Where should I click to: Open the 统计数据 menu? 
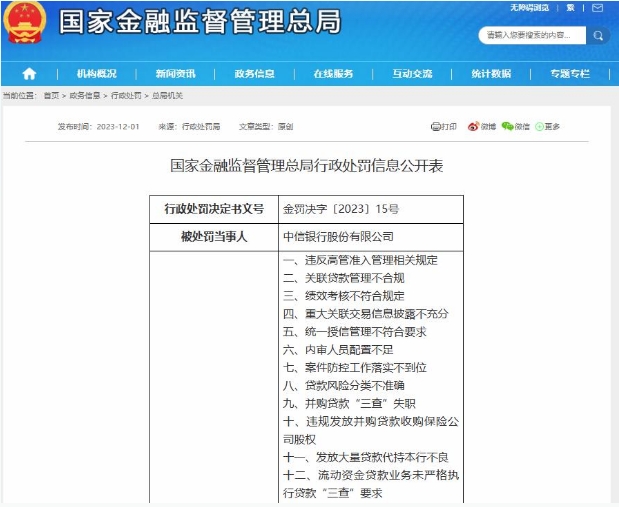491,74
